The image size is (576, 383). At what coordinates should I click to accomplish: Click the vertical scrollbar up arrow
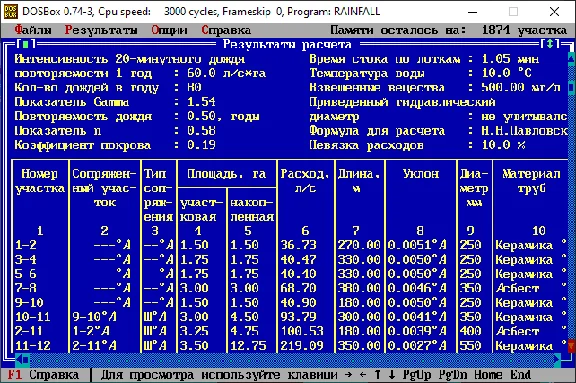572,58
